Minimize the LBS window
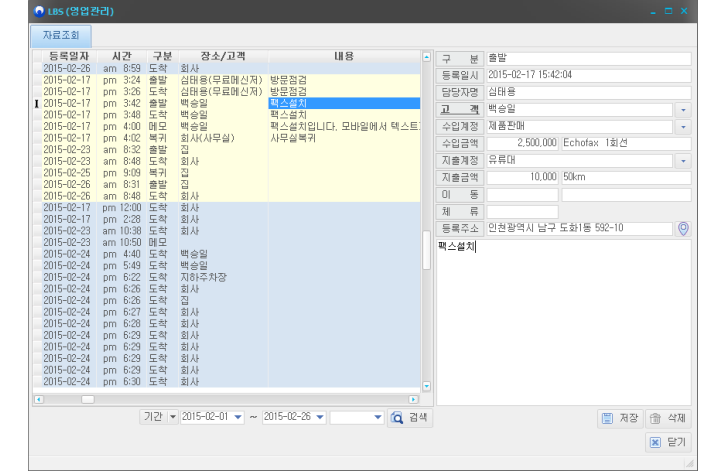The width and height of the screenshot is (727, 471). pos(653,12)
